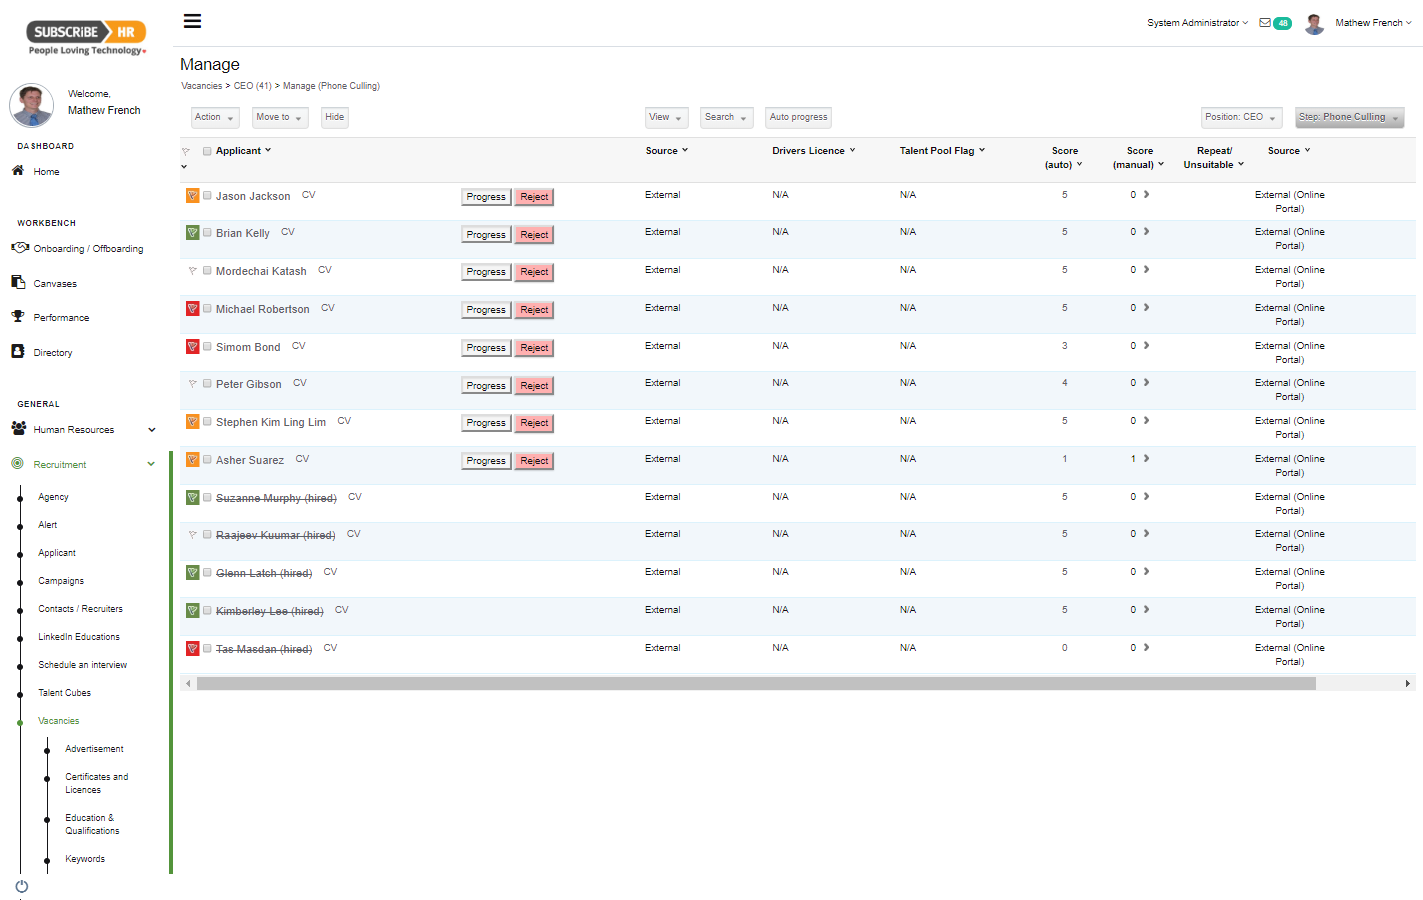Select Home in the Dashboard sidebar

[47, 171]
